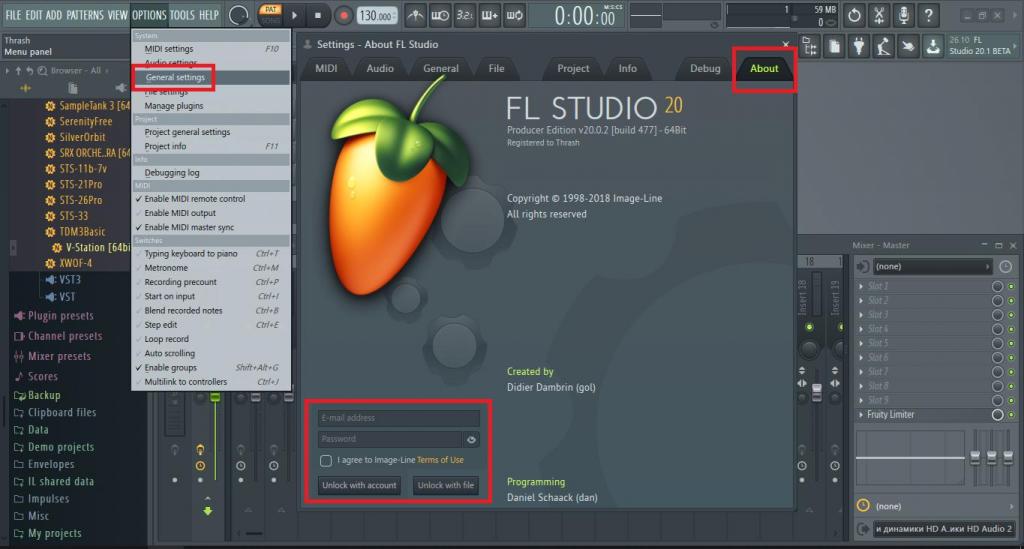
Task: Click the VST3 speaker folder icon
Action: pos(50,279)
